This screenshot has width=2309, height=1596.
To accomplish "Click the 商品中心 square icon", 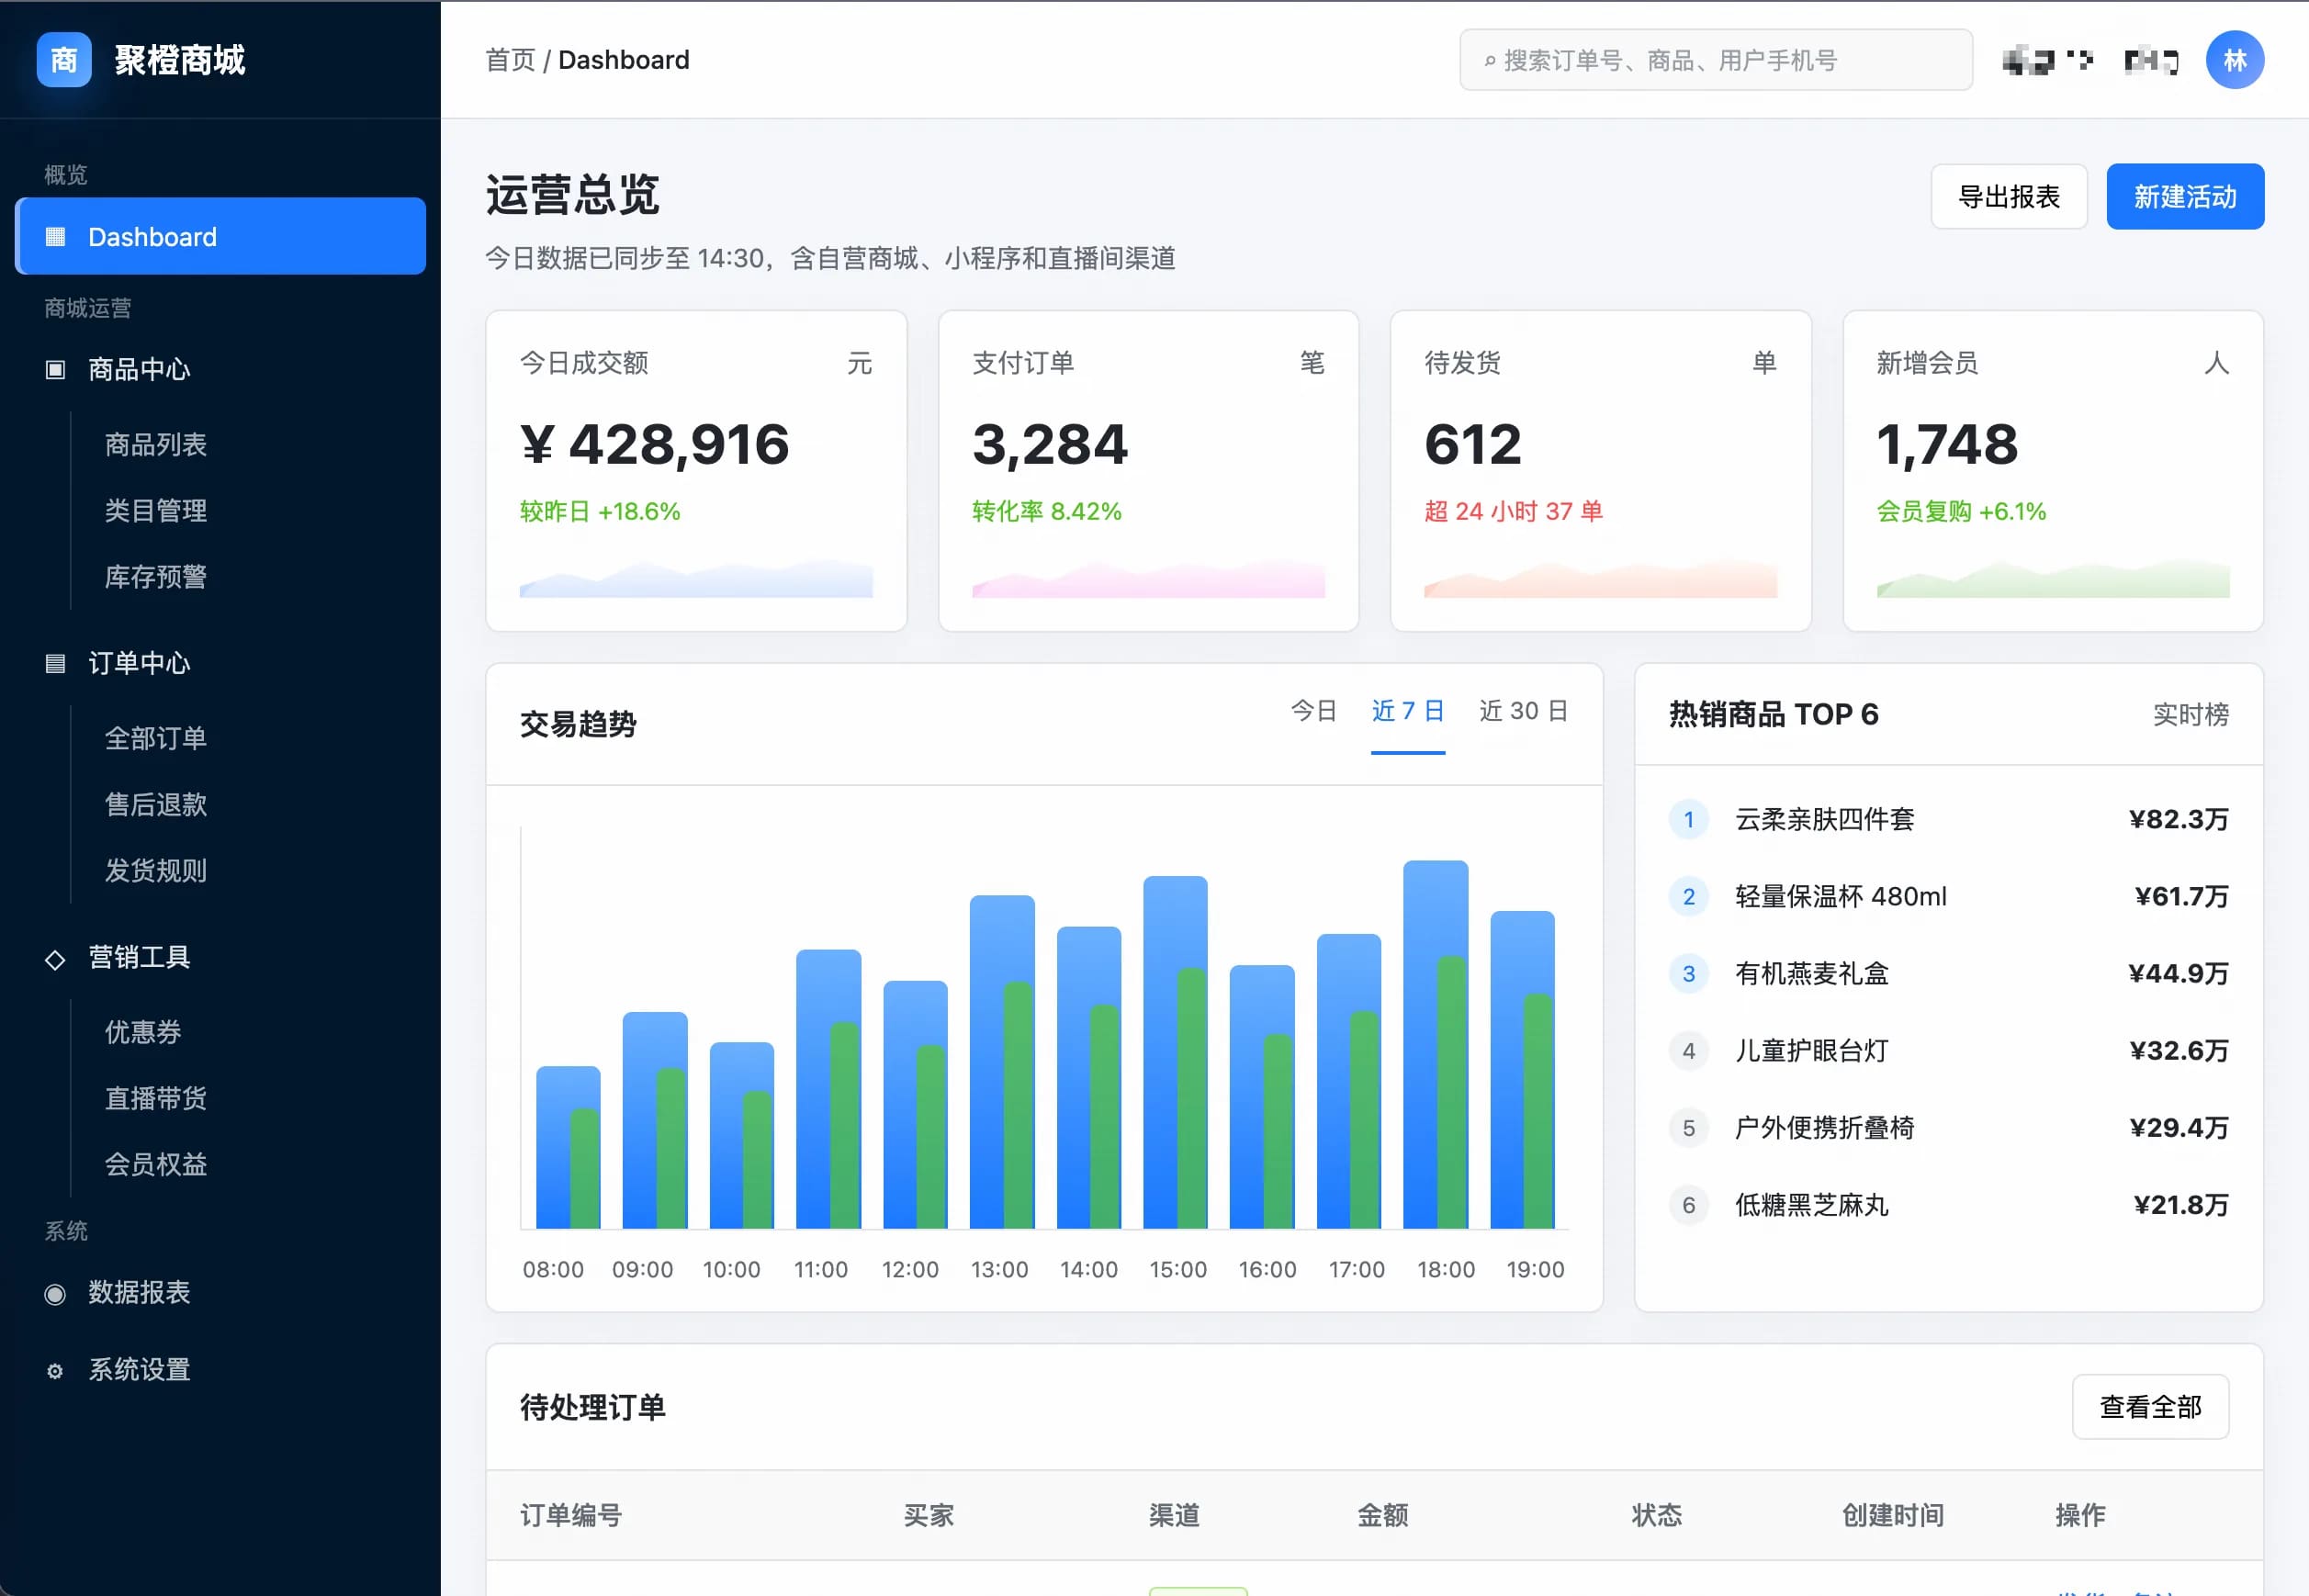I will click(55, 370).
